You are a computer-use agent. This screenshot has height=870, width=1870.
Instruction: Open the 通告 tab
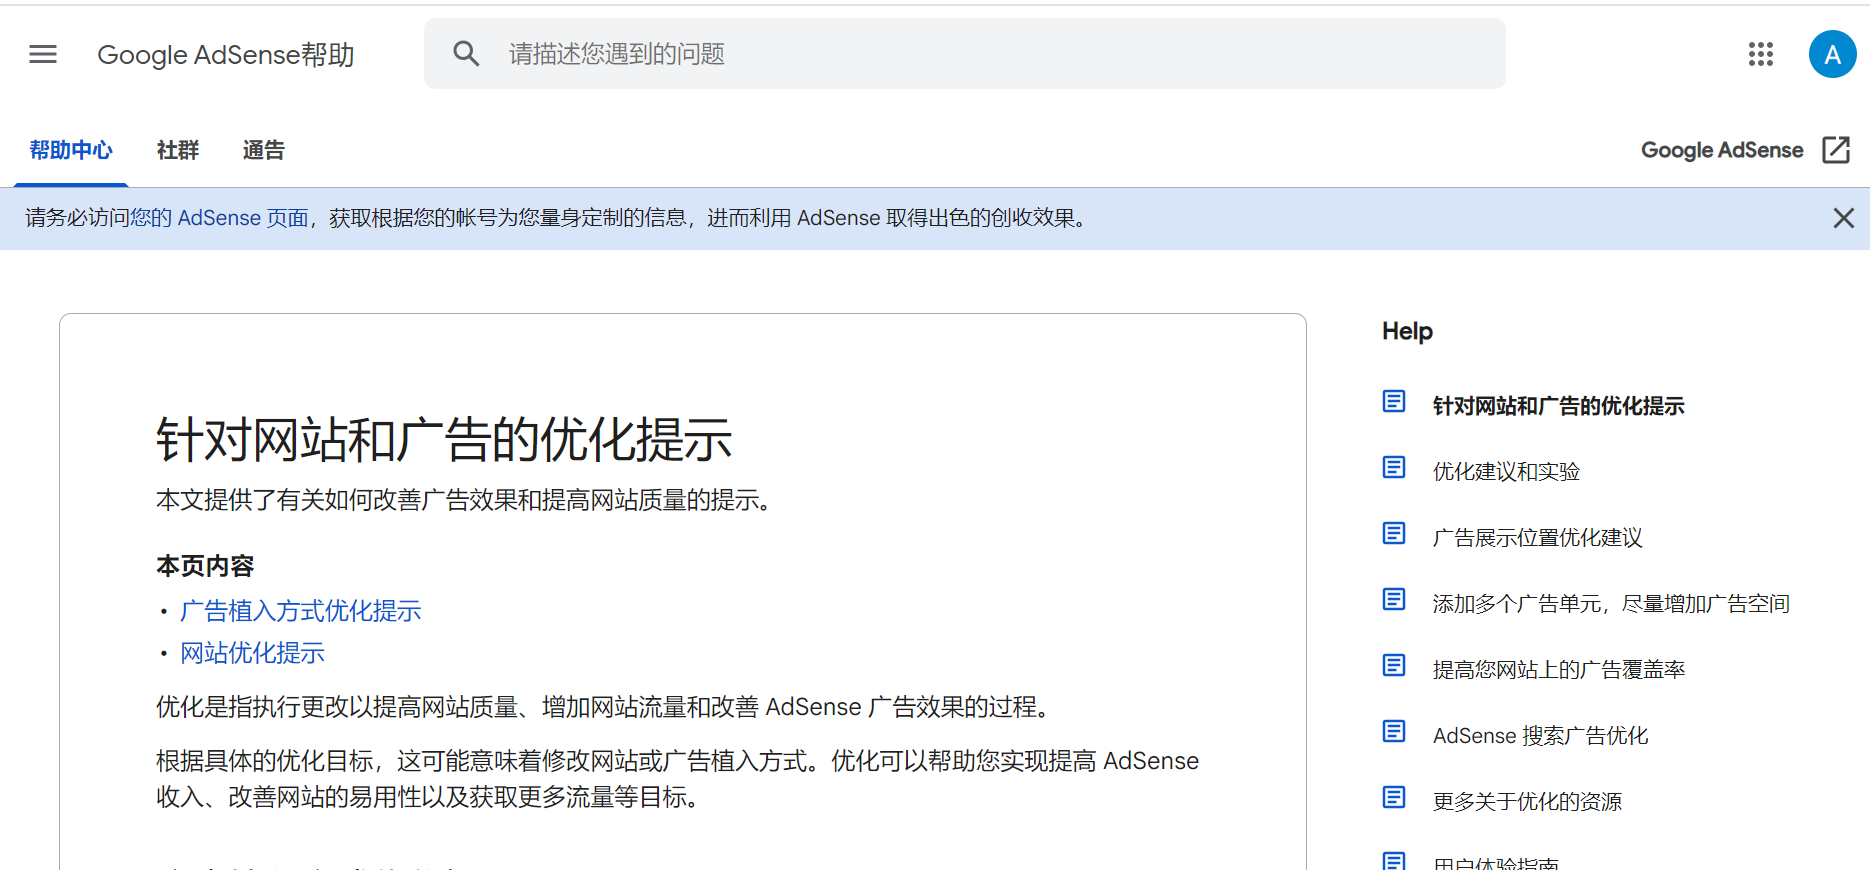pyautogui.click(x=264, y=150)
